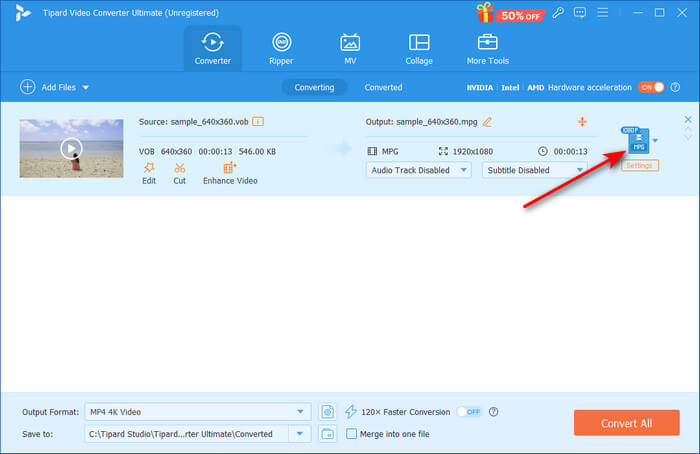This screenshot has width=700, height=454.
Task: Click the Cut scissors icon
Action: 179,173
